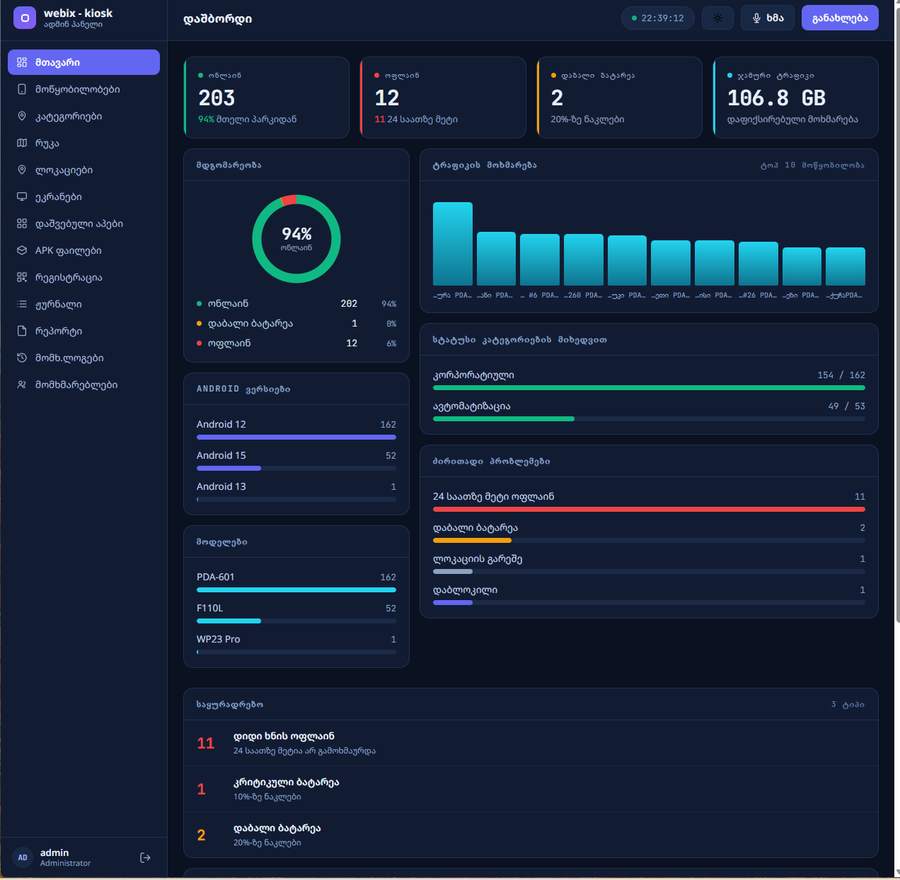This screenshot has height=880, width=900.
Task: Open APK ფაილები via its box icon
Action: coord(22,250)
